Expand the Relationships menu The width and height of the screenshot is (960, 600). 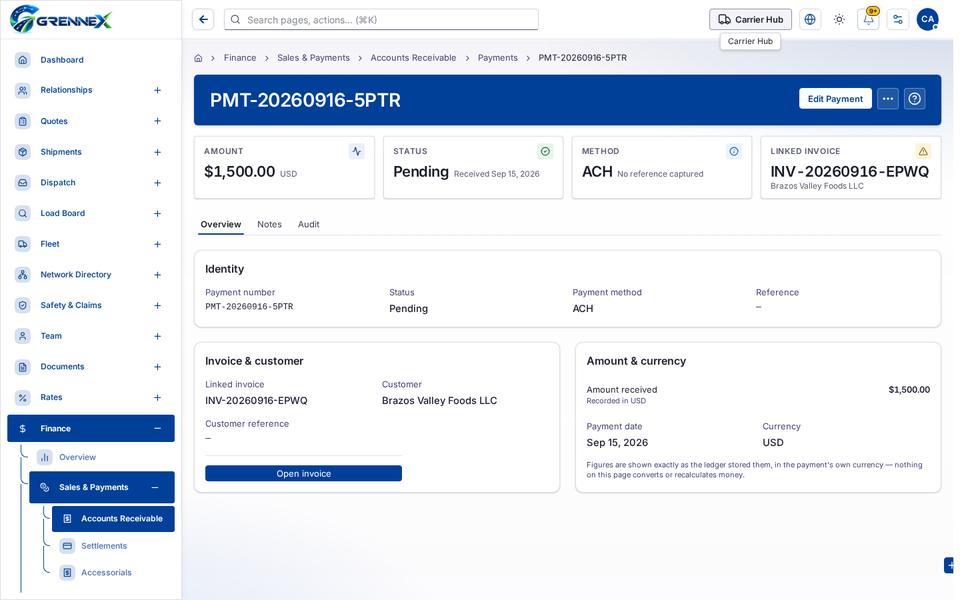pyautogui.click(x=157, y=91)
